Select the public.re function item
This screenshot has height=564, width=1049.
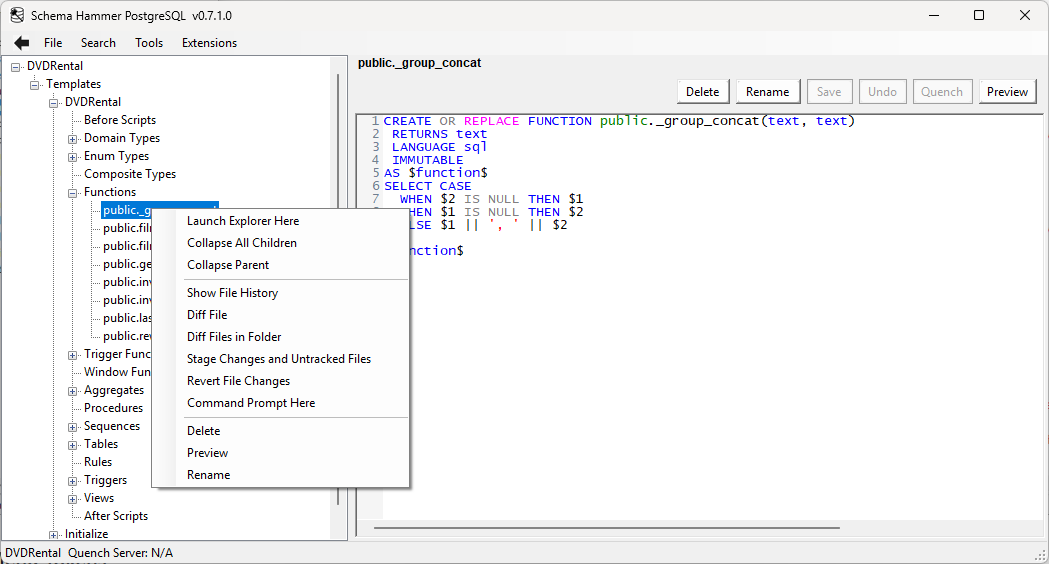pos(127,337)
